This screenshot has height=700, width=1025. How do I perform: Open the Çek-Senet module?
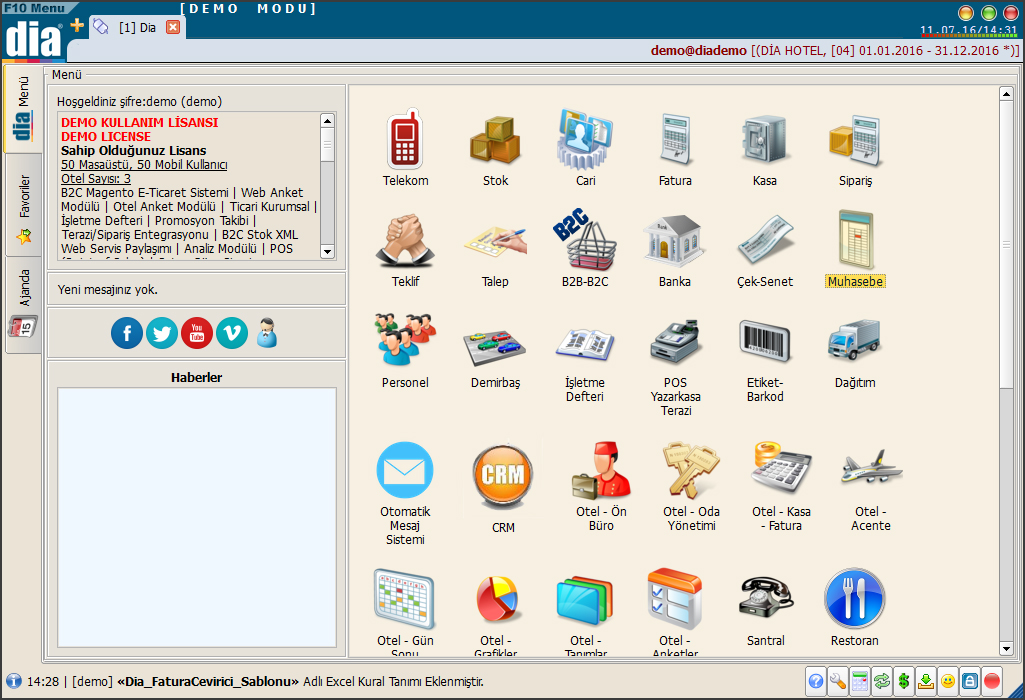tap(765, 250)
